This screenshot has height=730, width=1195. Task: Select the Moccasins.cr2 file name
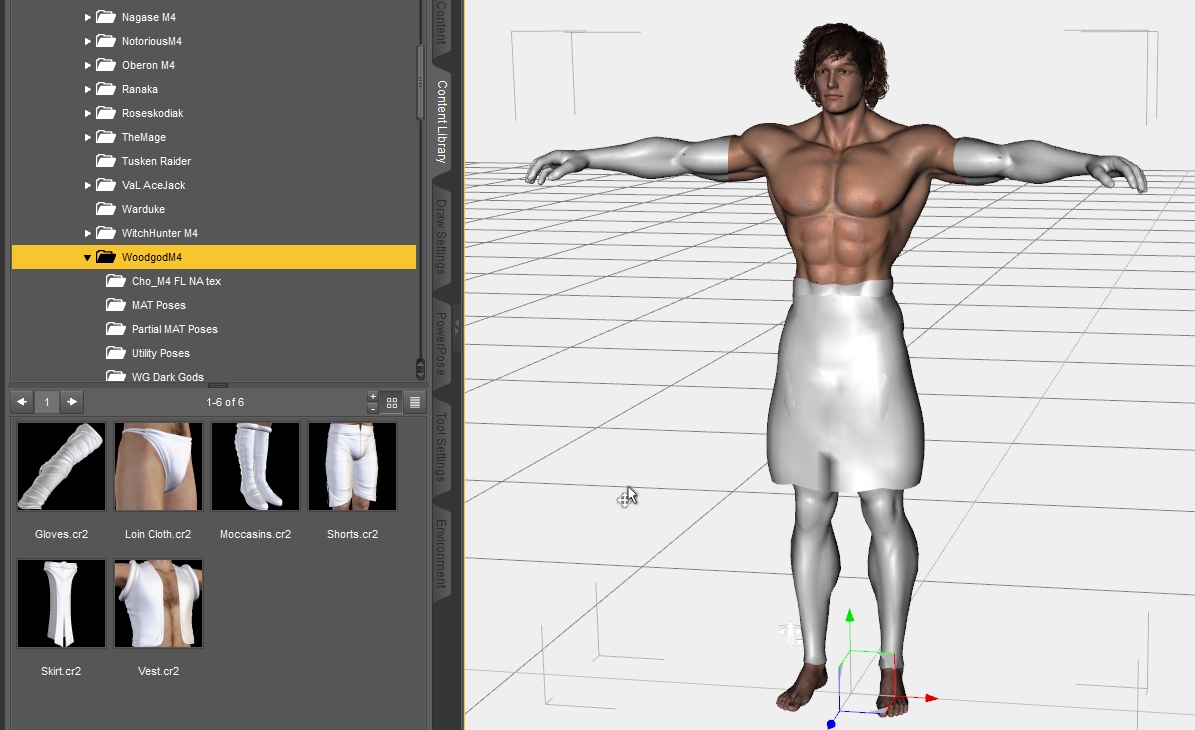pos(255,534)
